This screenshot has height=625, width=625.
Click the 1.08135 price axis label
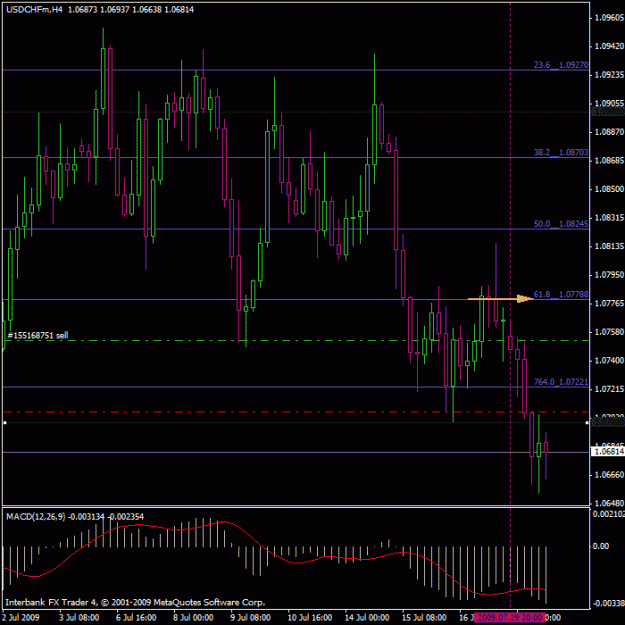point(609,246)
